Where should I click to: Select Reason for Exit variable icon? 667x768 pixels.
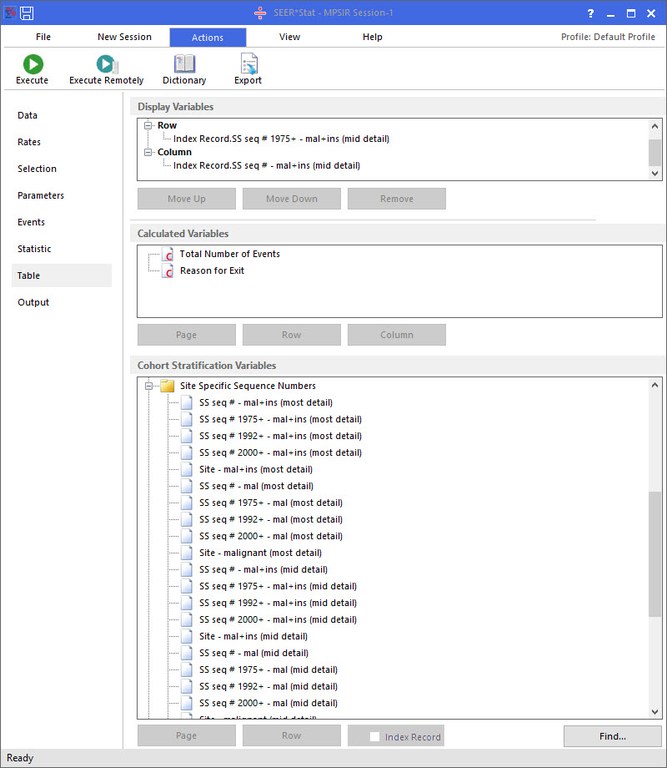click(x=167, y=271)
